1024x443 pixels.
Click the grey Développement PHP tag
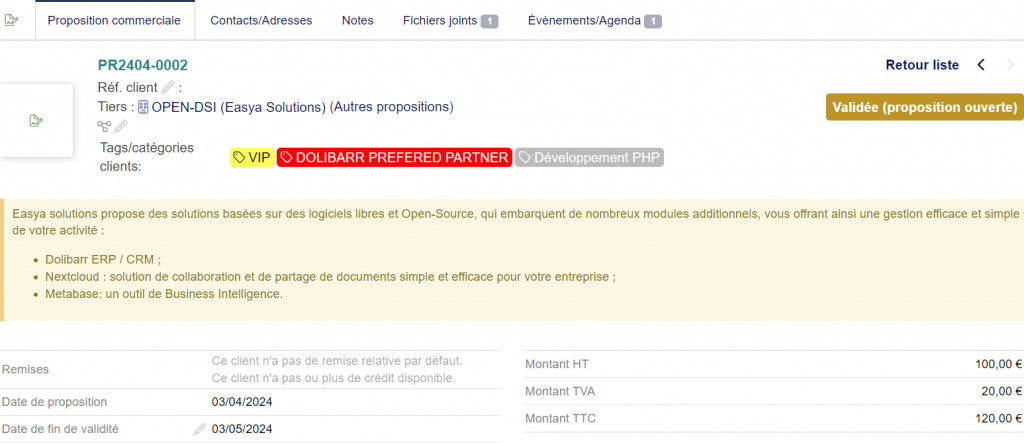[x=590, y=157]
